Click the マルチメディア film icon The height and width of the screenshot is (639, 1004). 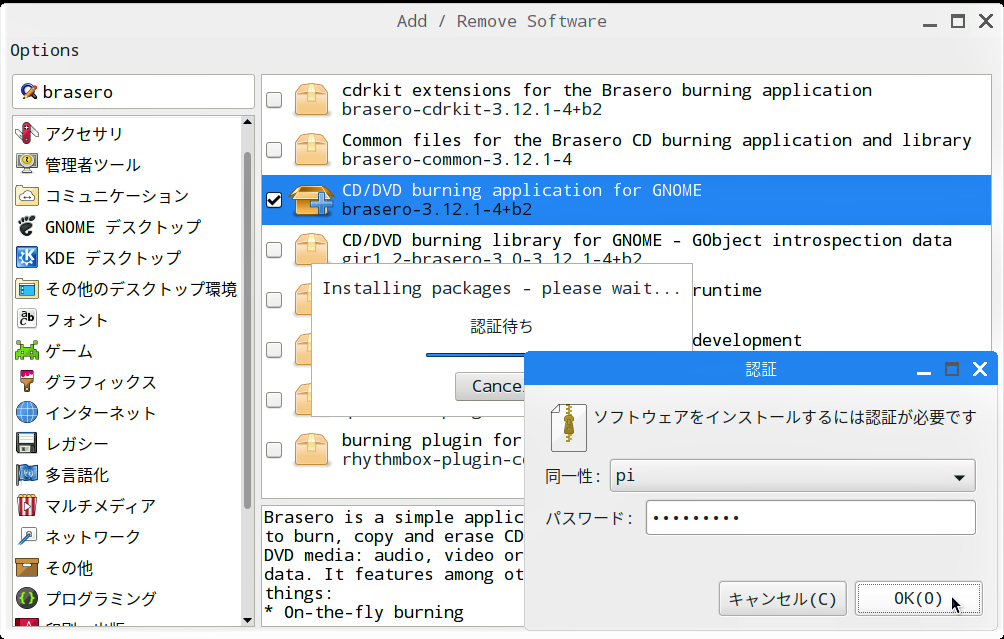27,506
